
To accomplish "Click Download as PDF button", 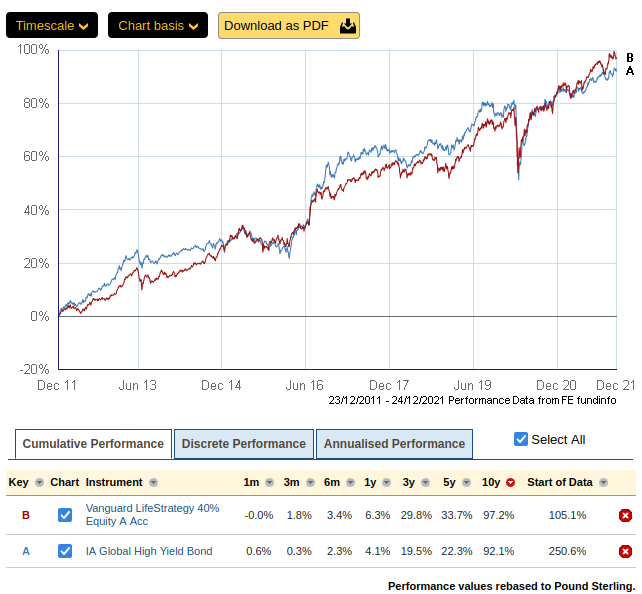I will click(289, 25).
